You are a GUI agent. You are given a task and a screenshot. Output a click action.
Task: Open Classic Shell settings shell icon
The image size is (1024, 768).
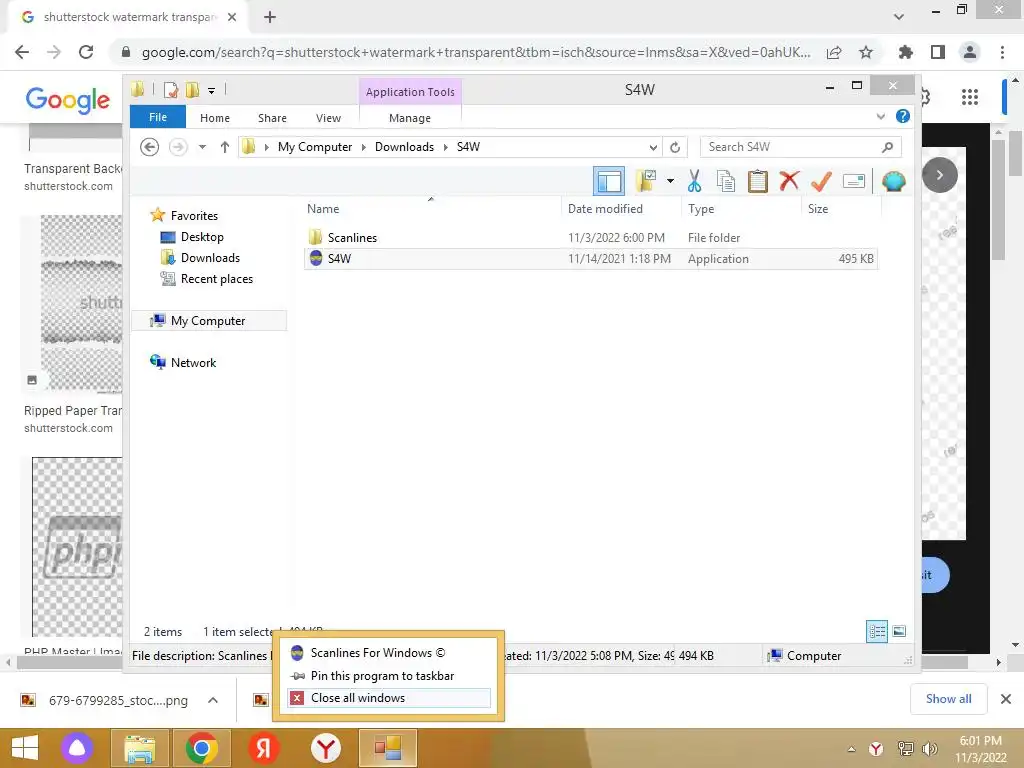(x=893, y=181)
